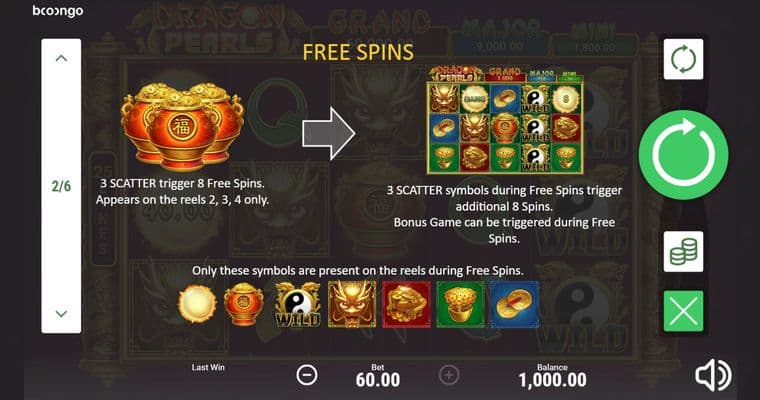
Task: Click the large green spin button
Action: click(x=683, y=155)
